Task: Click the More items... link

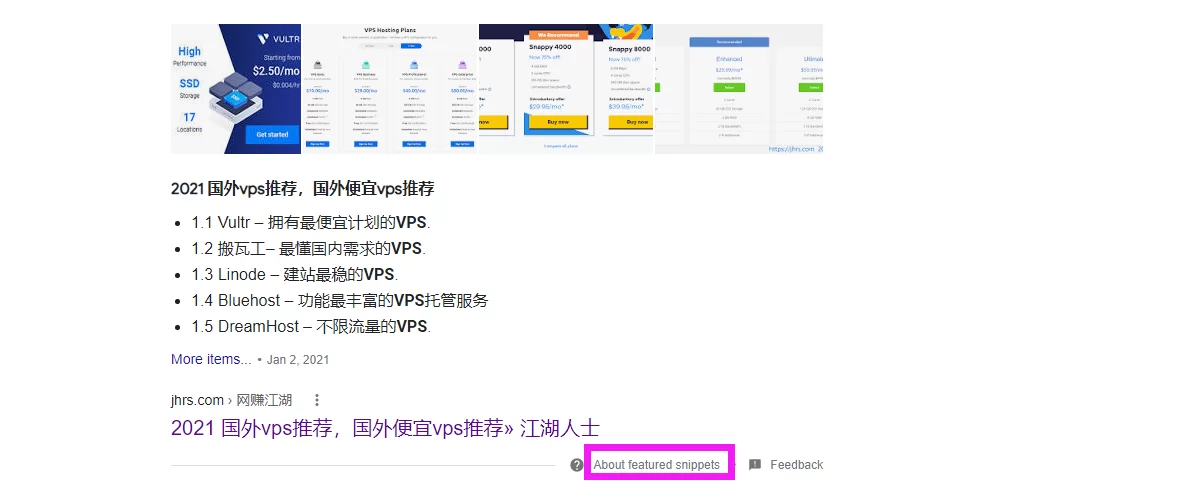Action: [x=211, y=359]
